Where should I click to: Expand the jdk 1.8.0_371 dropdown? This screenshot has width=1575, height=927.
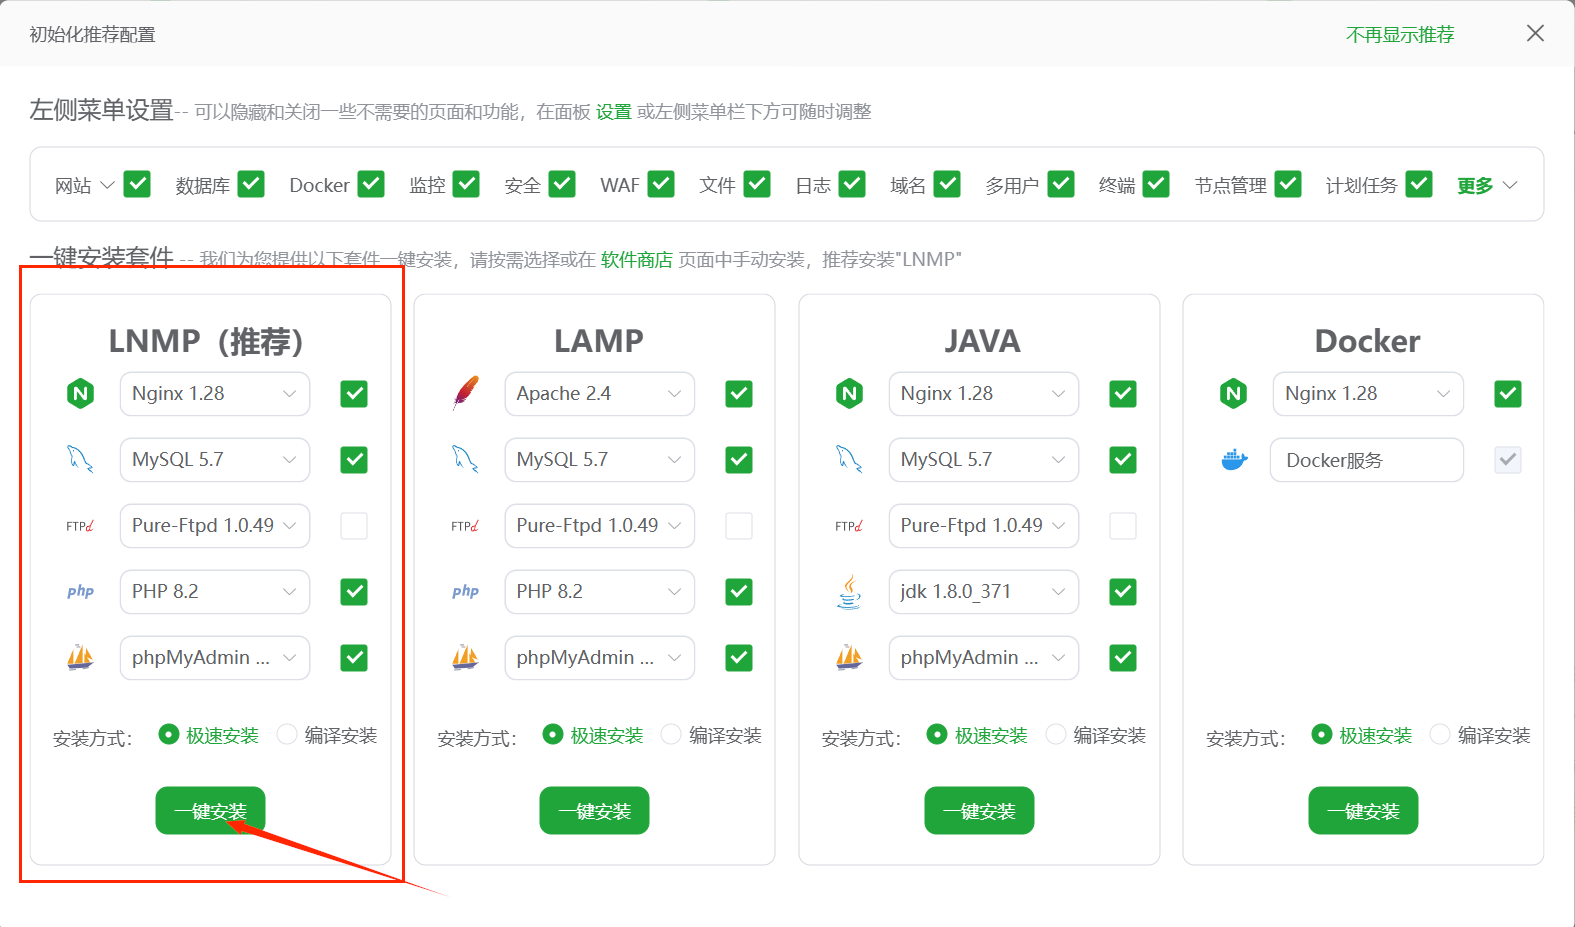pyautogui.click(x=983, y=592)
